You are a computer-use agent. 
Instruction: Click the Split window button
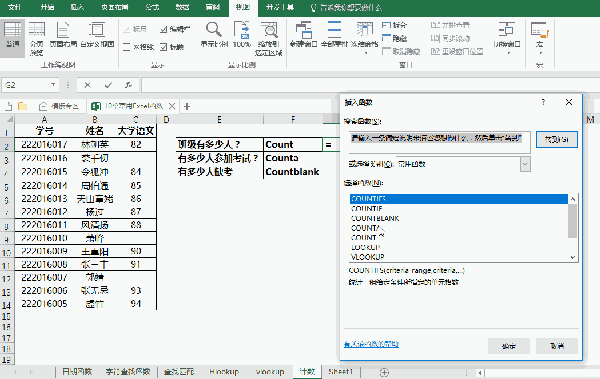point(395,25)
